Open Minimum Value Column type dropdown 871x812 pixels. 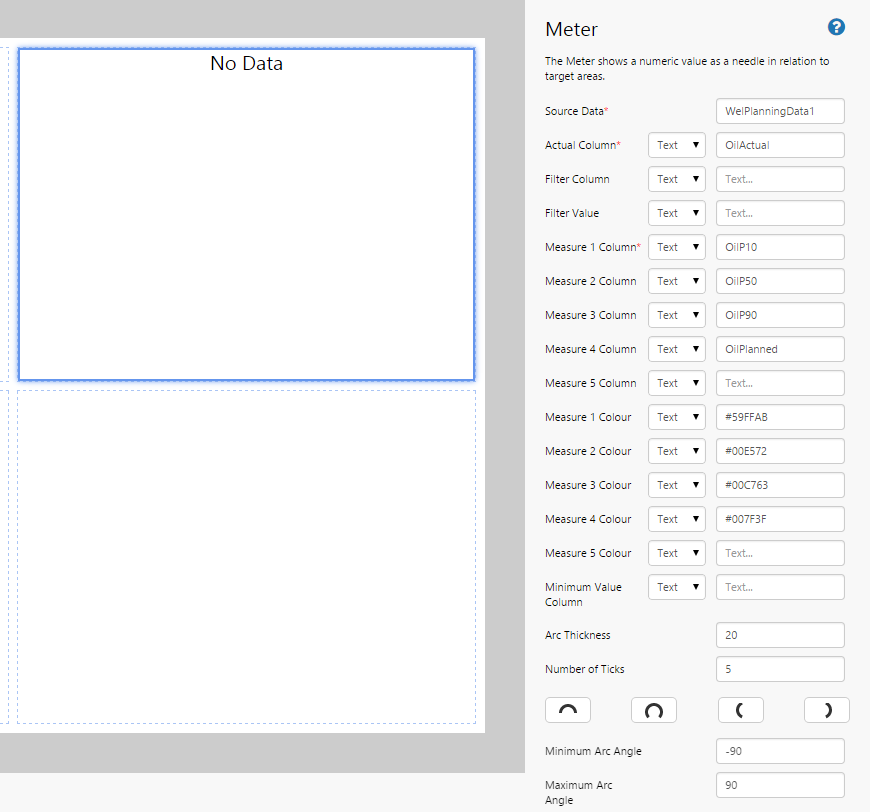(x=676, y=587)
